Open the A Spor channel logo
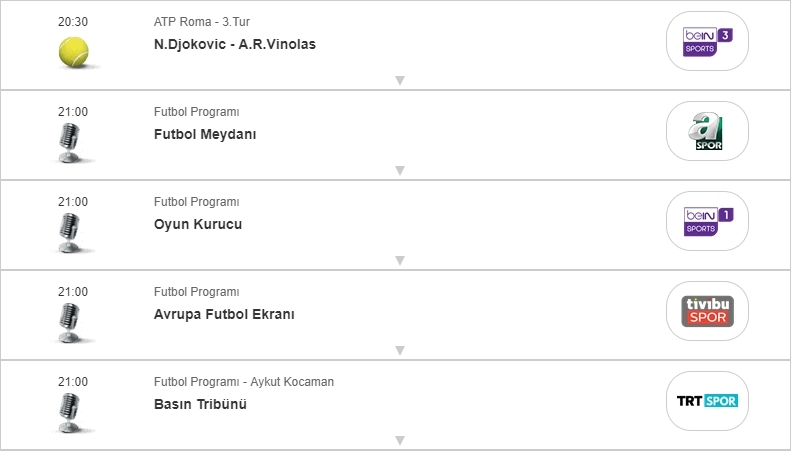Image resolution: width=793 pixels, height=451 pixels. (x=707, y=131)
